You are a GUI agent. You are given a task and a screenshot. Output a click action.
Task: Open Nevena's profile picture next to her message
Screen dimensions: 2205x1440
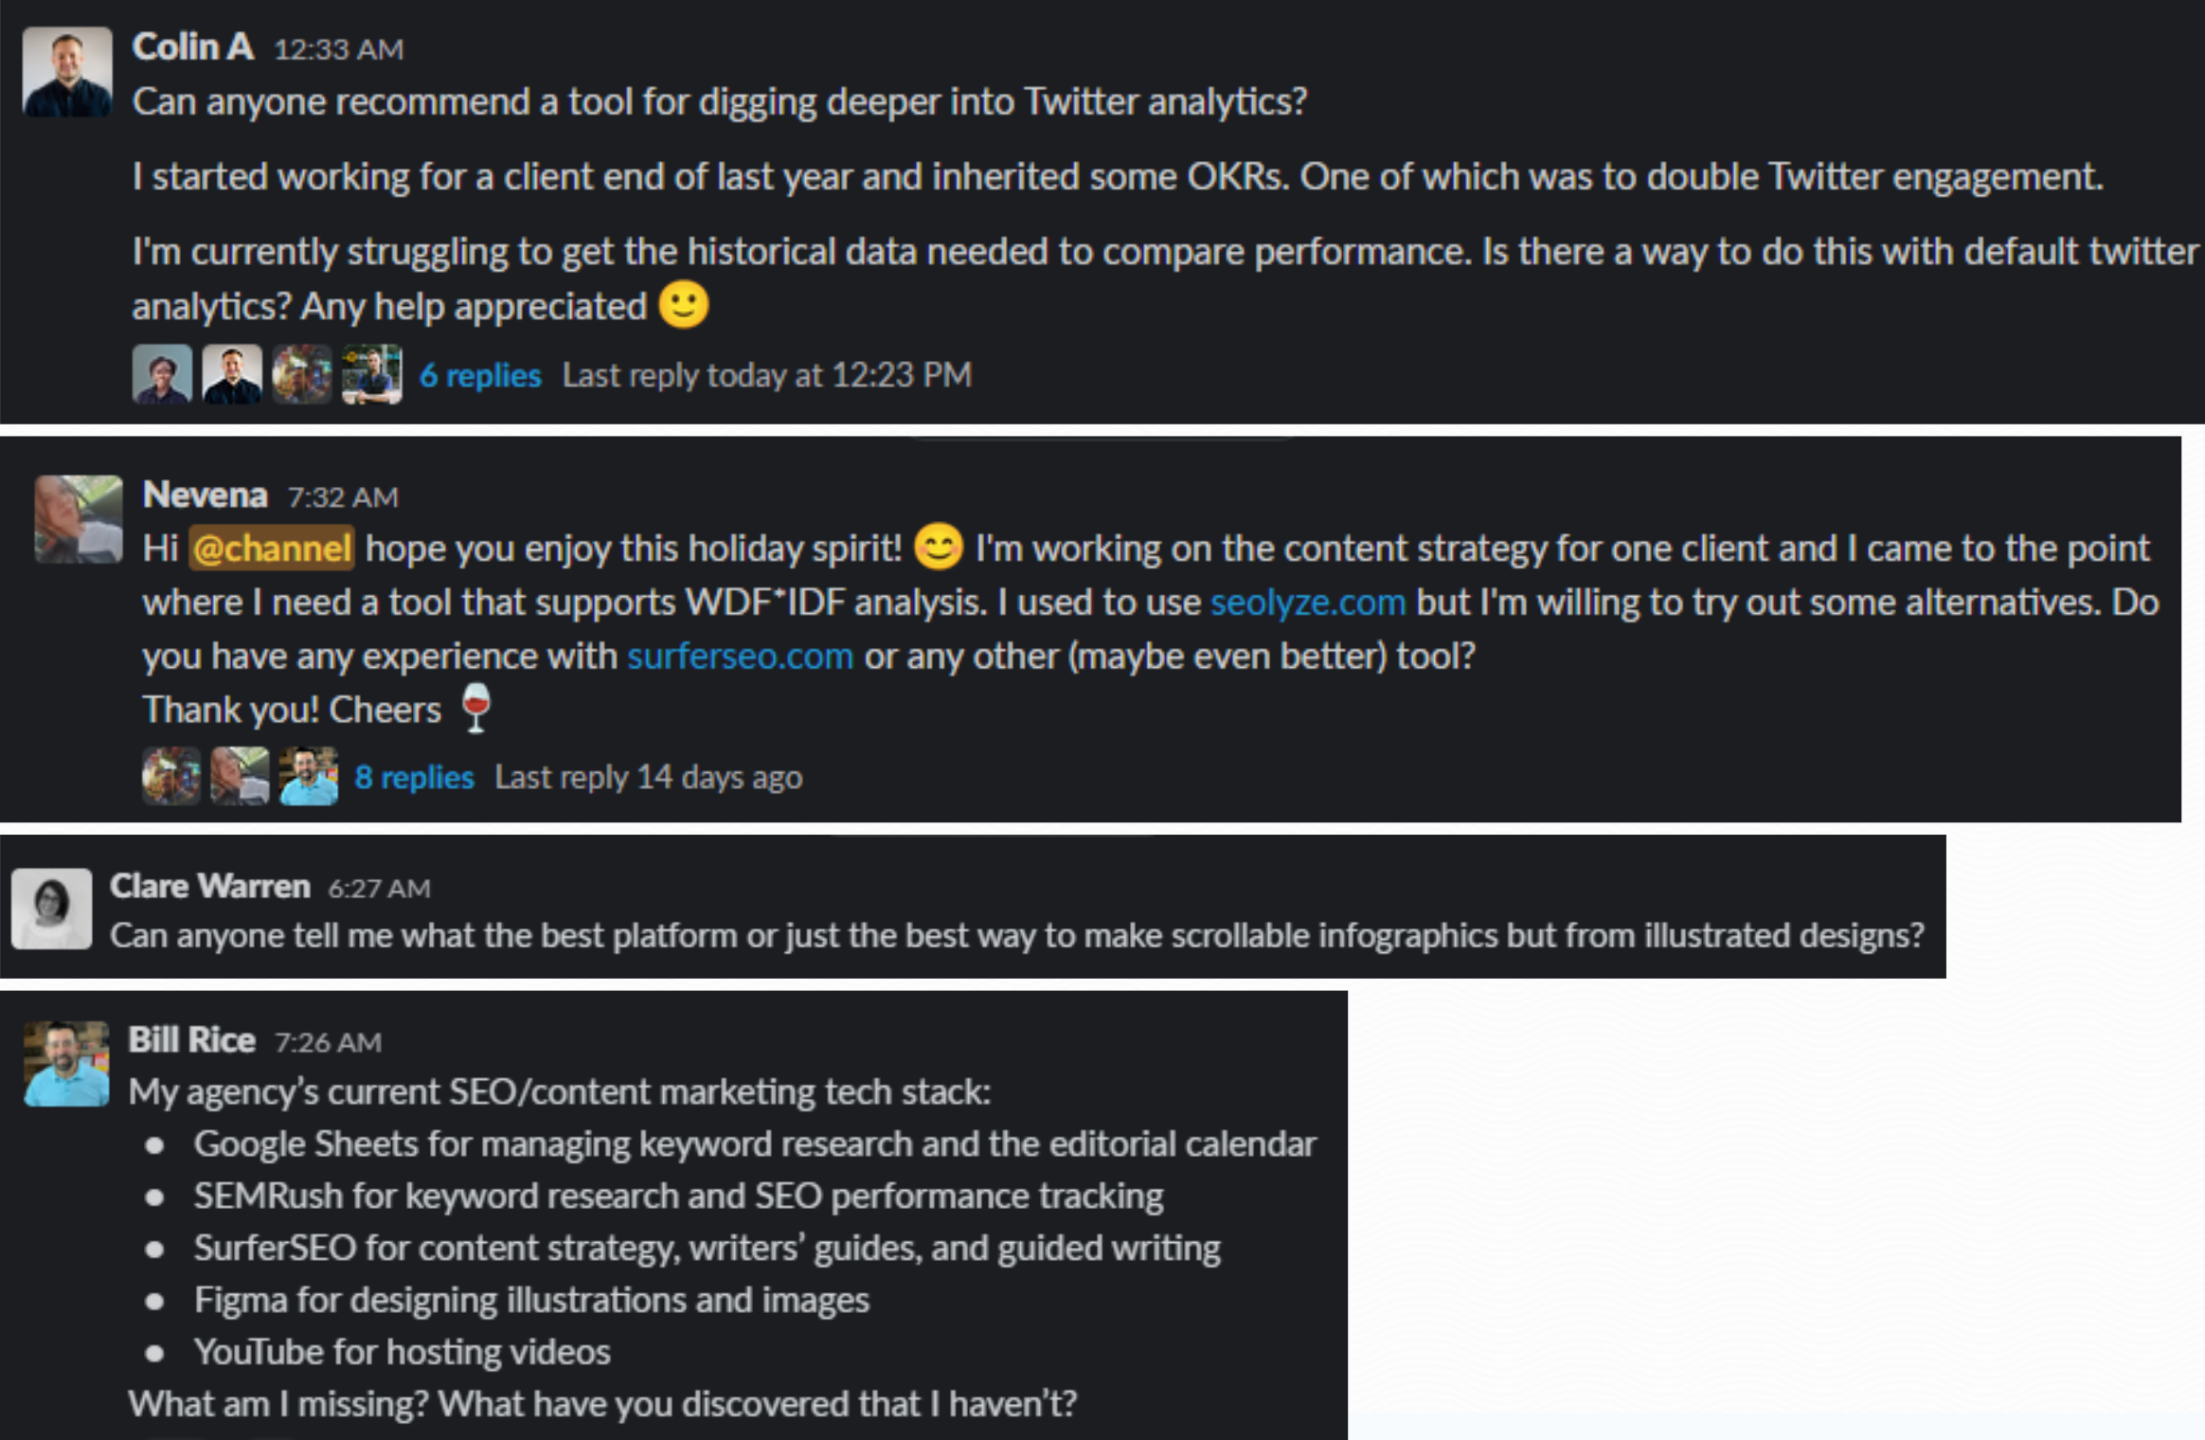point(78,519)
